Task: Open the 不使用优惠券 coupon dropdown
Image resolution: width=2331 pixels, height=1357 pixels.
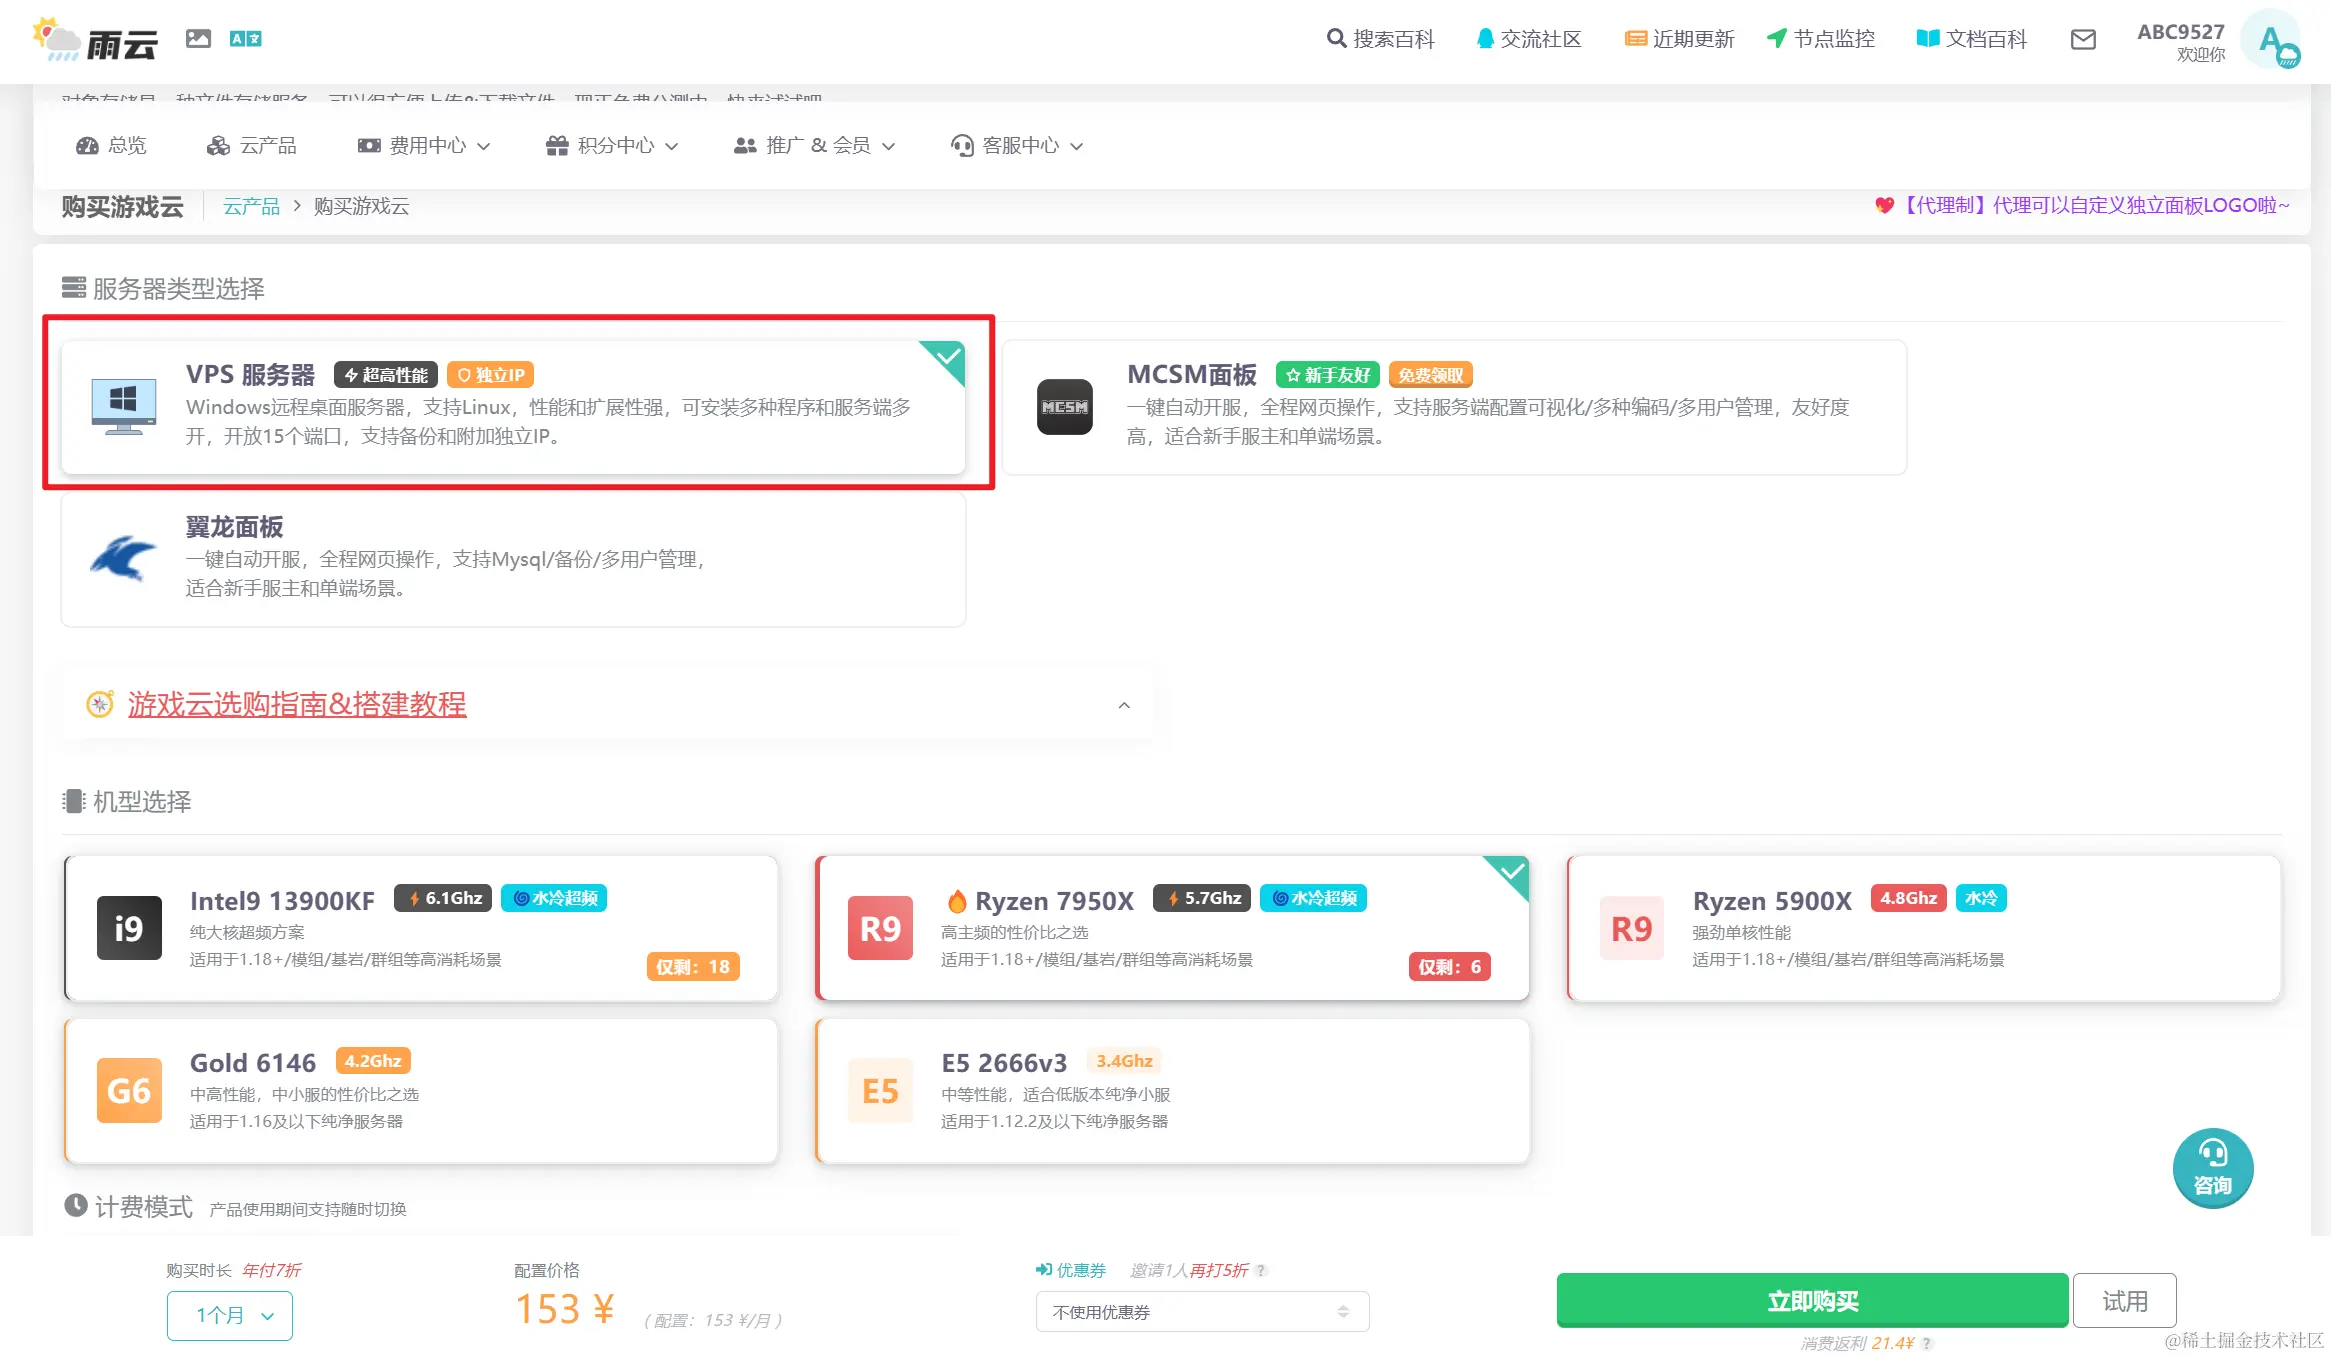Action: click(1203, 1310)
